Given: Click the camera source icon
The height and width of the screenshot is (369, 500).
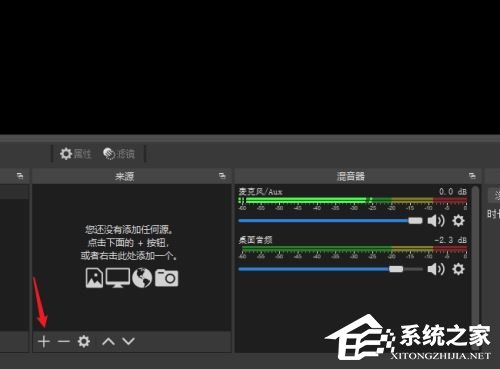Looking at the screenshot, I should 167,278.
